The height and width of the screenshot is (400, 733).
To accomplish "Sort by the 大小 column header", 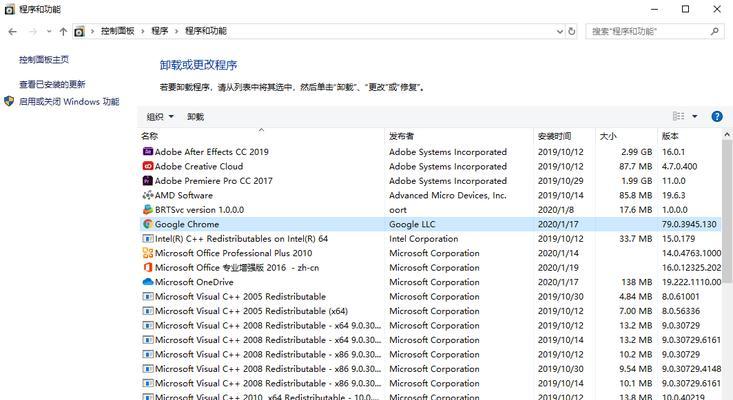I will click(x=626, y=136).
